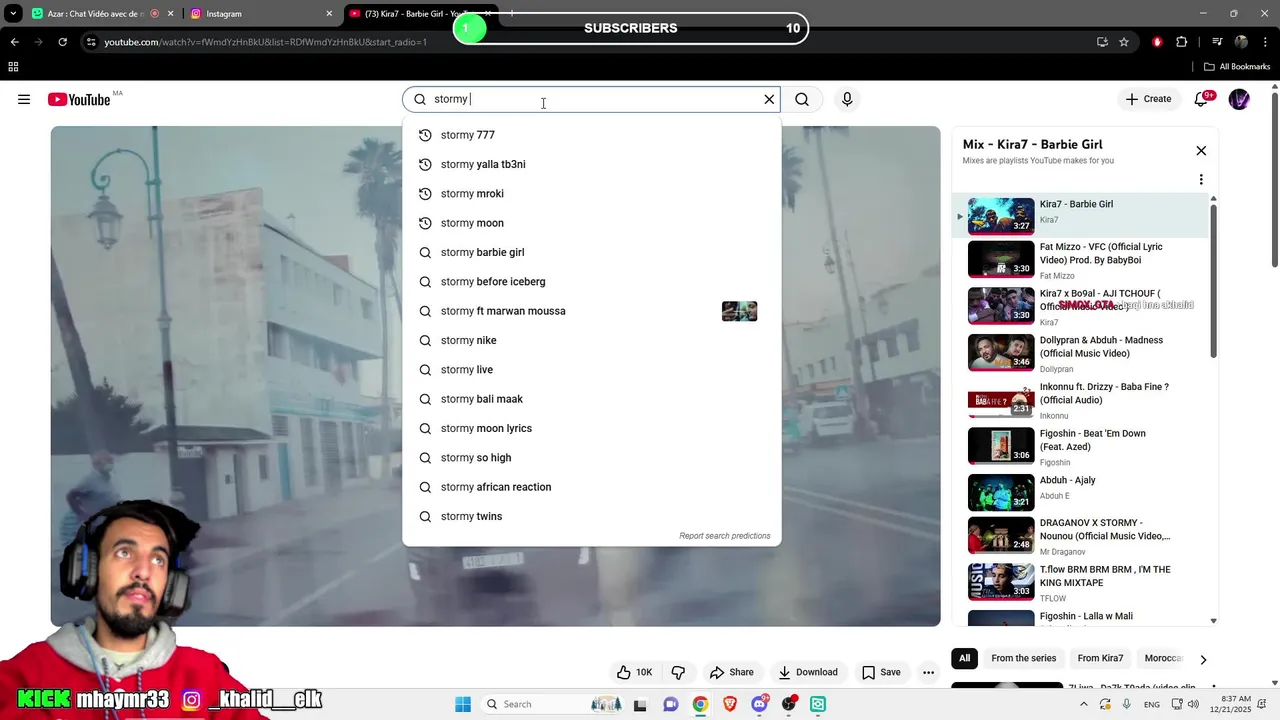
Task: Open taskbar volume control
Action: point(1193,704)
